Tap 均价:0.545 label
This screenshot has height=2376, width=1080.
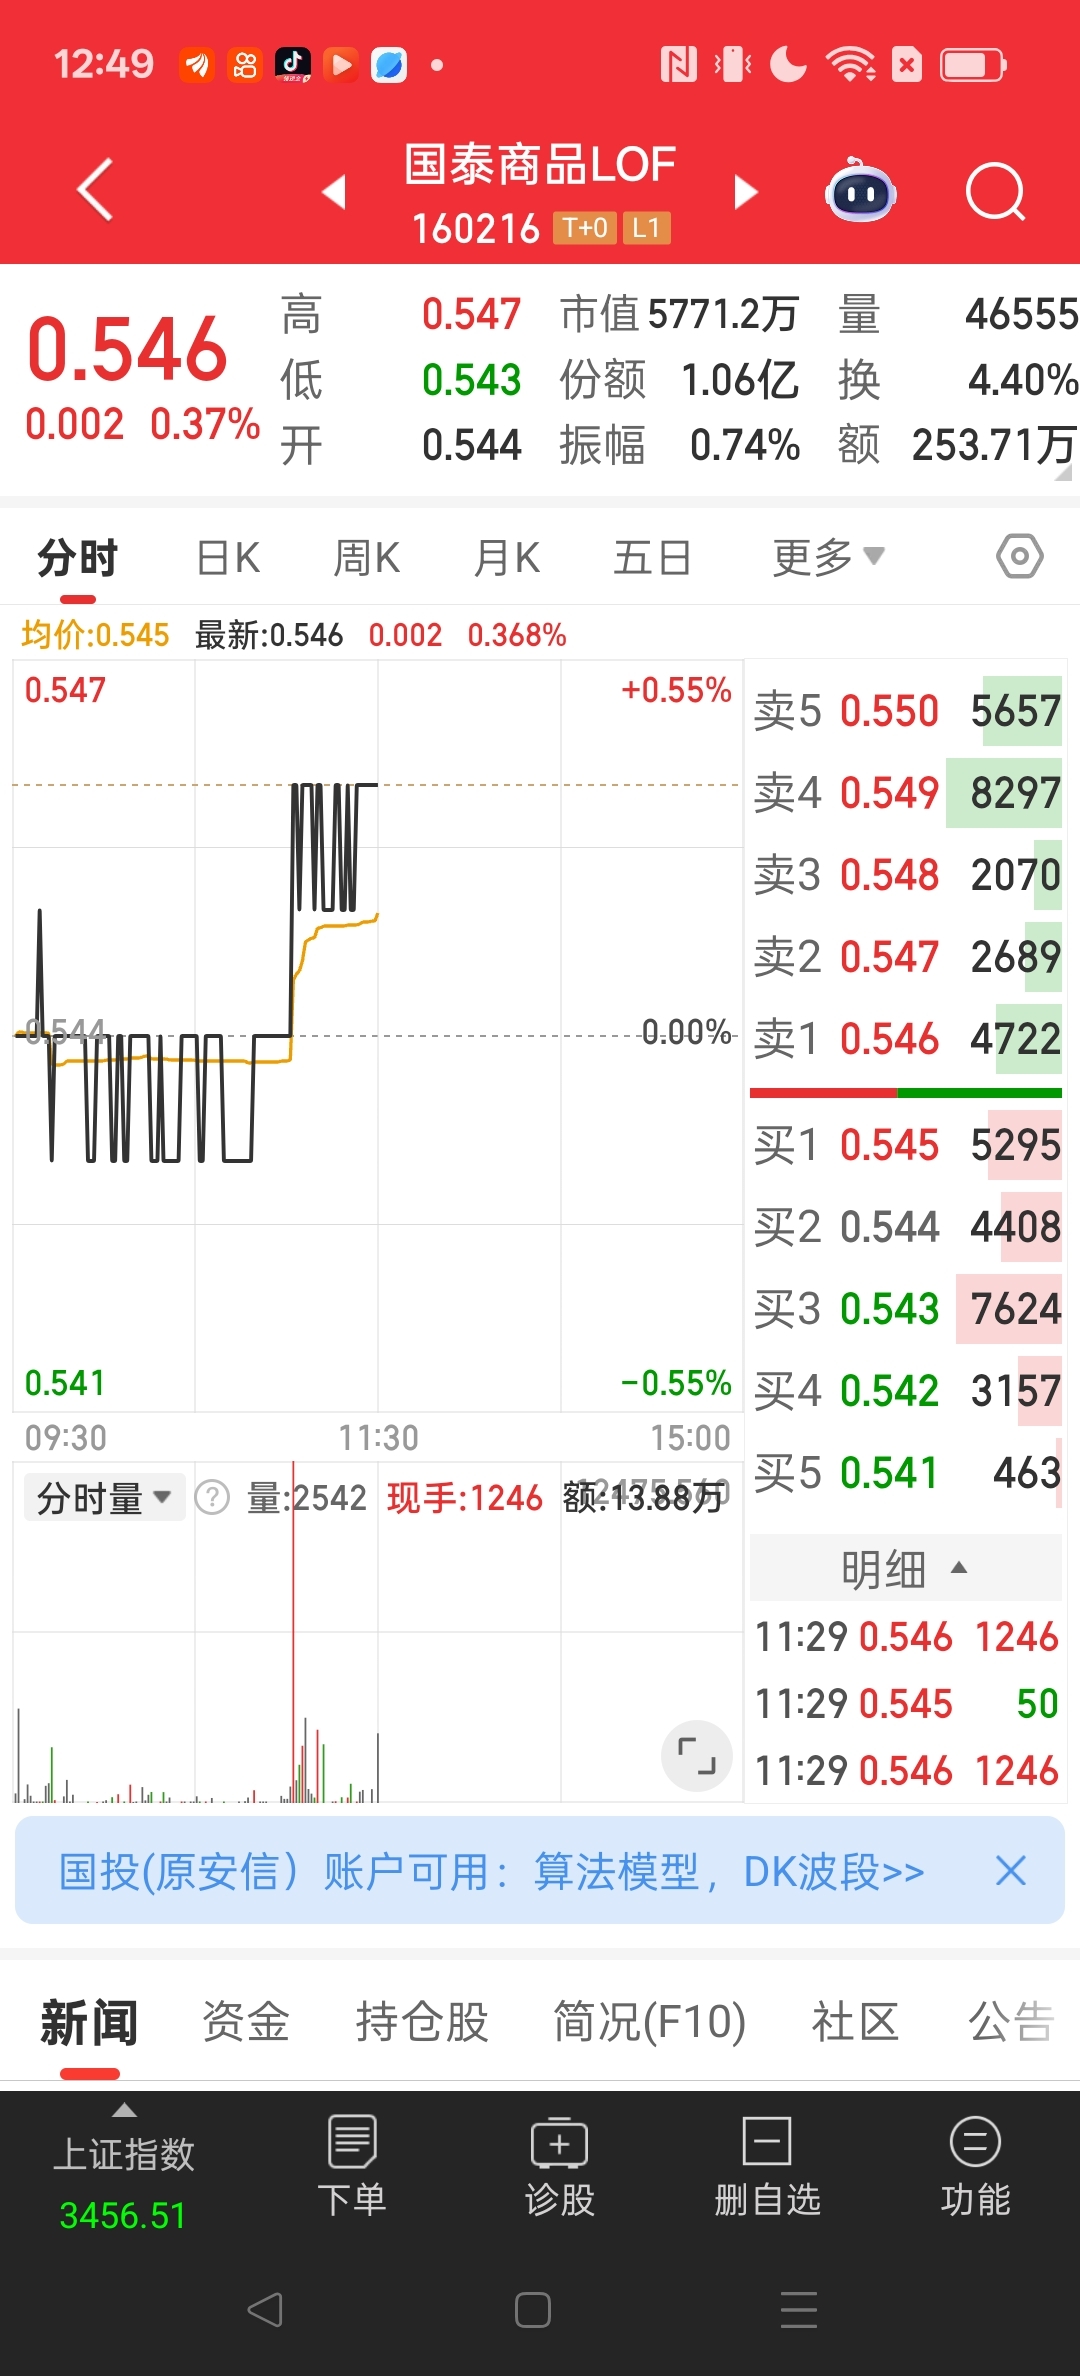click(x=95, y=635)
